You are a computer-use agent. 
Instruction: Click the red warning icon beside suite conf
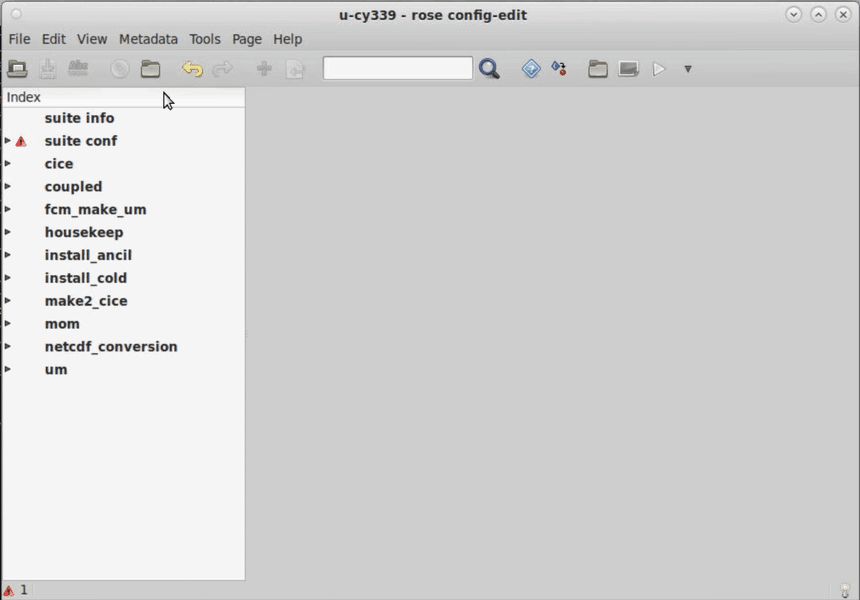(x=21, y=141)
